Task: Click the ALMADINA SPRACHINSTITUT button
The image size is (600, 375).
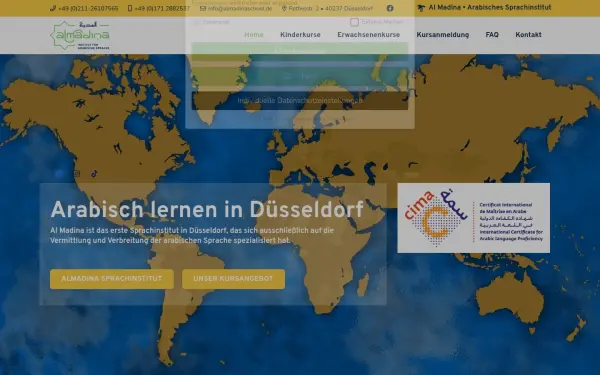Action: [x=112, y=279]
